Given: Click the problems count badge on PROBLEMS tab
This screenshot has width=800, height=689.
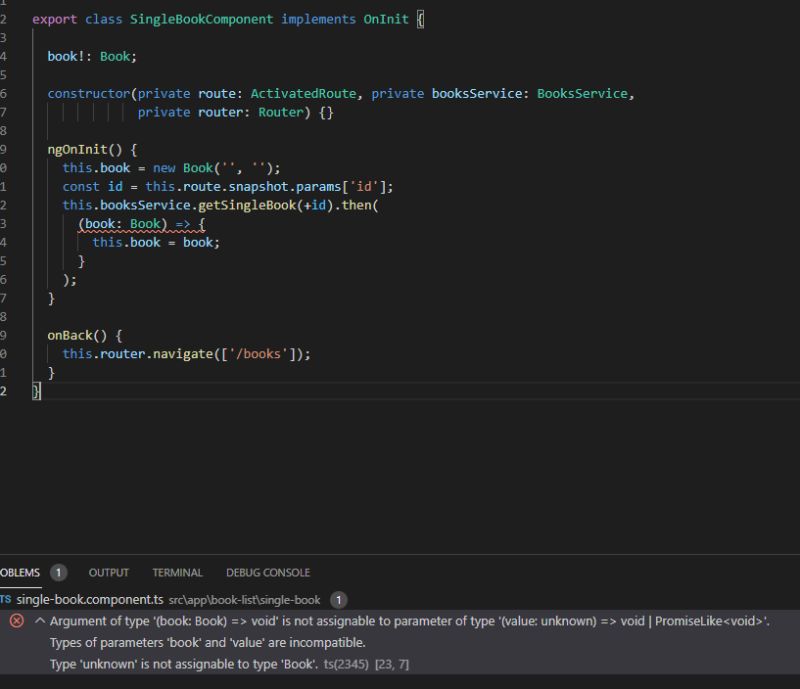Looking at the screenshot, I should click(58, 572).
